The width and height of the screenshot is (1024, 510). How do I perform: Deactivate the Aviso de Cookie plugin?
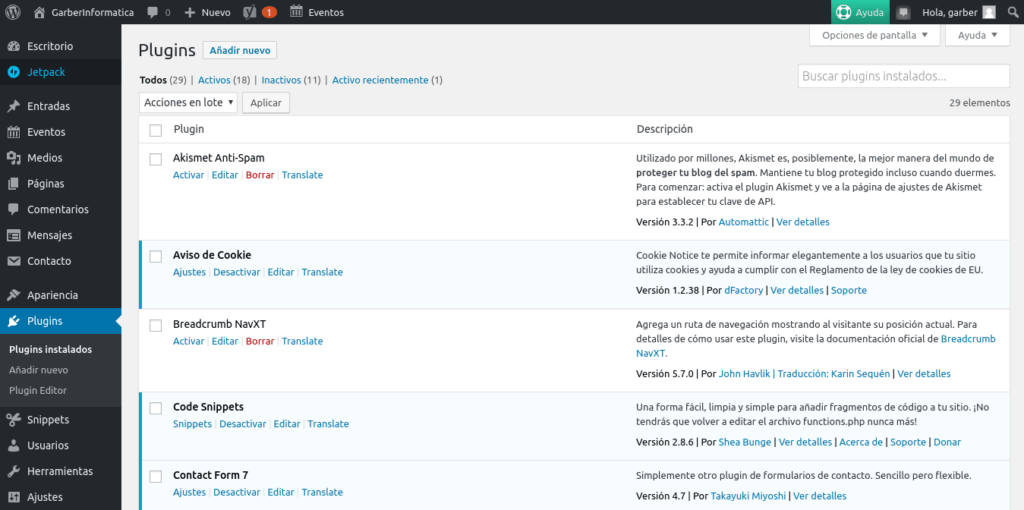[236, 272]
